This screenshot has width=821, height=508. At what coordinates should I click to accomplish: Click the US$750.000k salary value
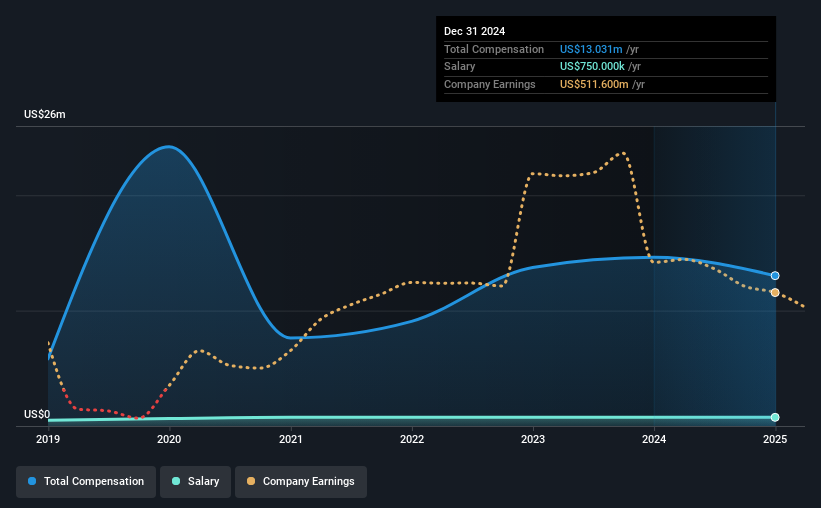point(592,67)
